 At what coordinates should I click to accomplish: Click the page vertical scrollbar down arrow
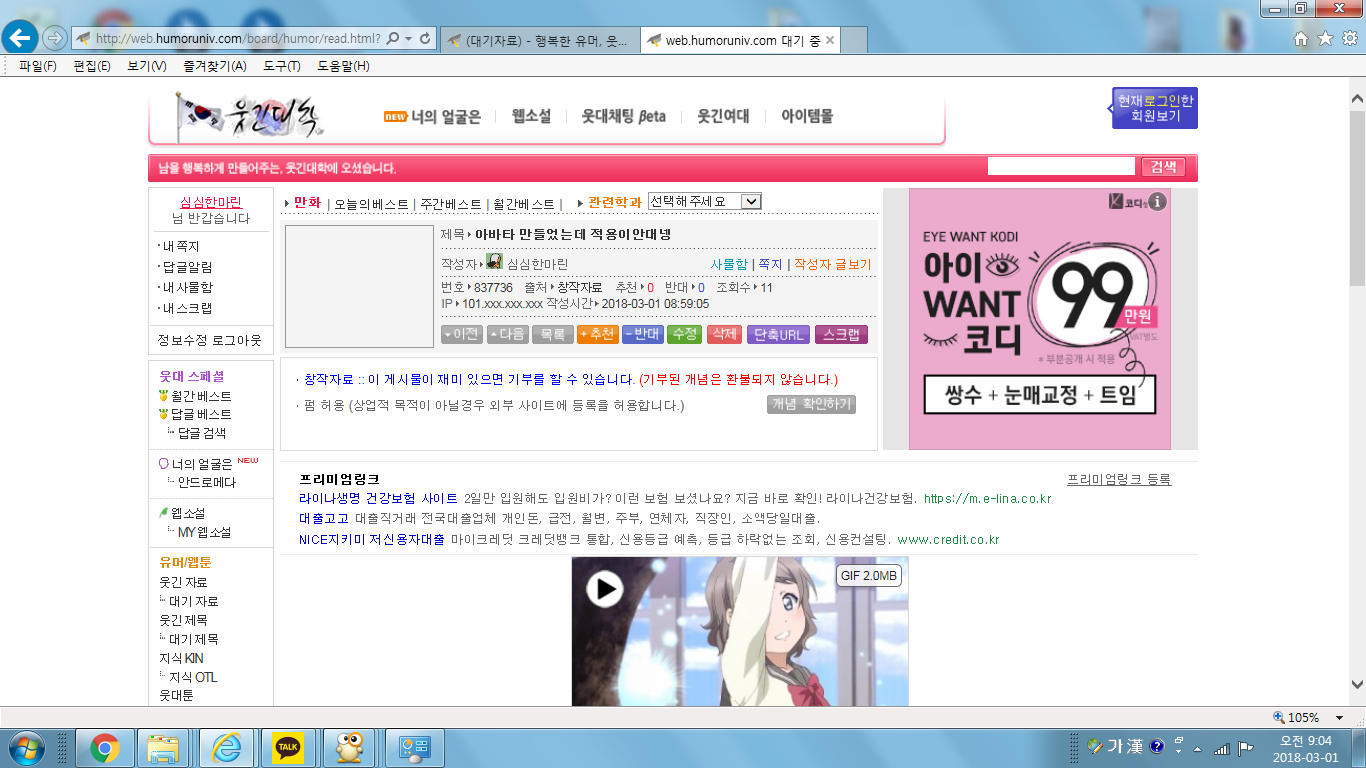pos(1357,686)
